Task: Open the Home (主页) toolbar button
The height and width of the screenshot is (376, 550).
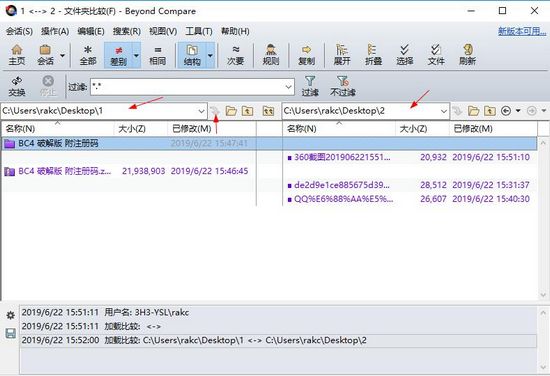Action: pos(16,55)
